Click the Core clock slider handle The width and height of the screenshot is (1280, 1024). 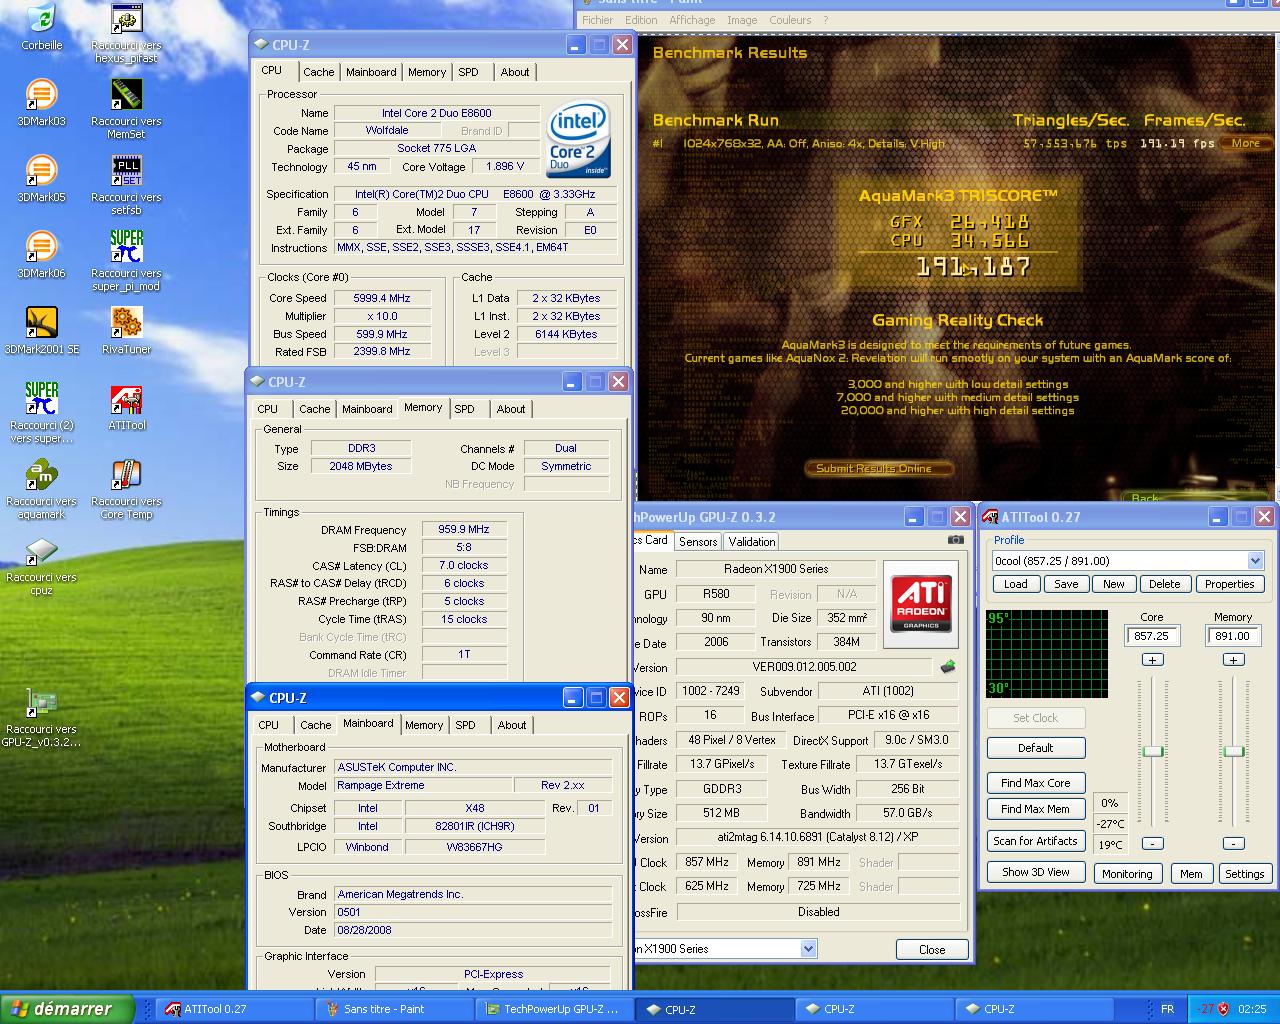[1153, 751]
